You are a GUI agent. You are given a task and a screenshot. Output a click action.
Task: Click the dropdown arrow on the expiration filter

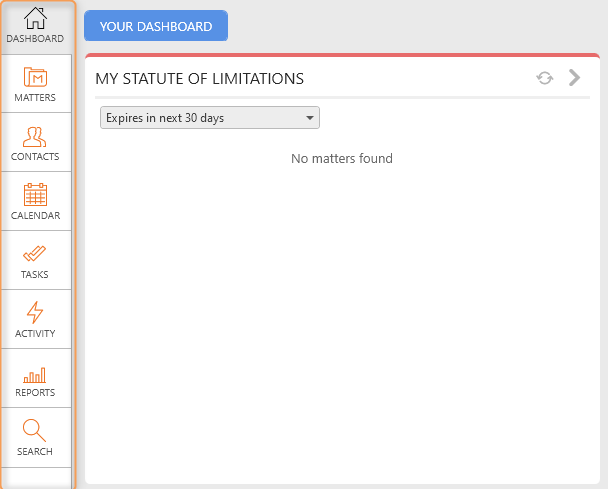[310, 118]
